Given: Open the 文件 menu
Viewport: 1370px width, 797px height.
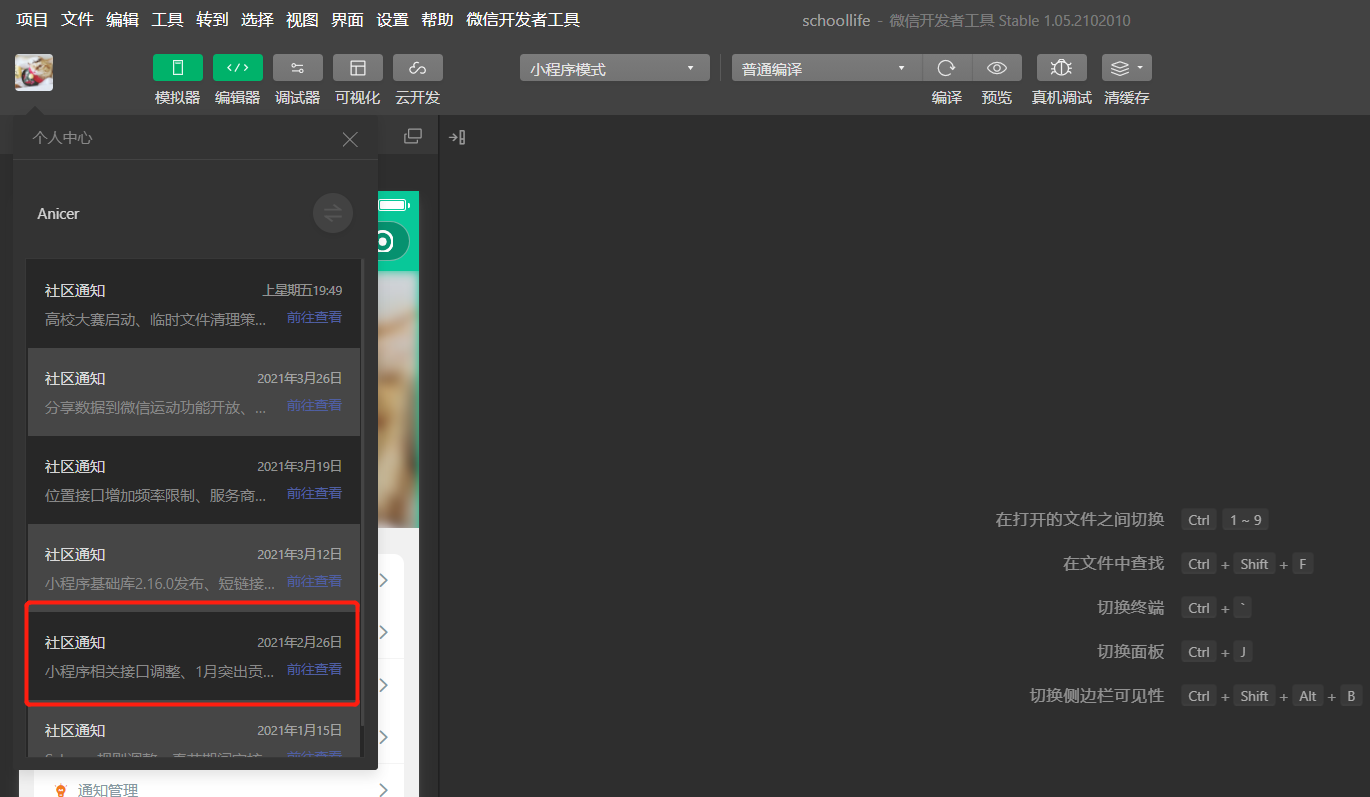Looking at the screenshot, I should click(x=78, y=20).
